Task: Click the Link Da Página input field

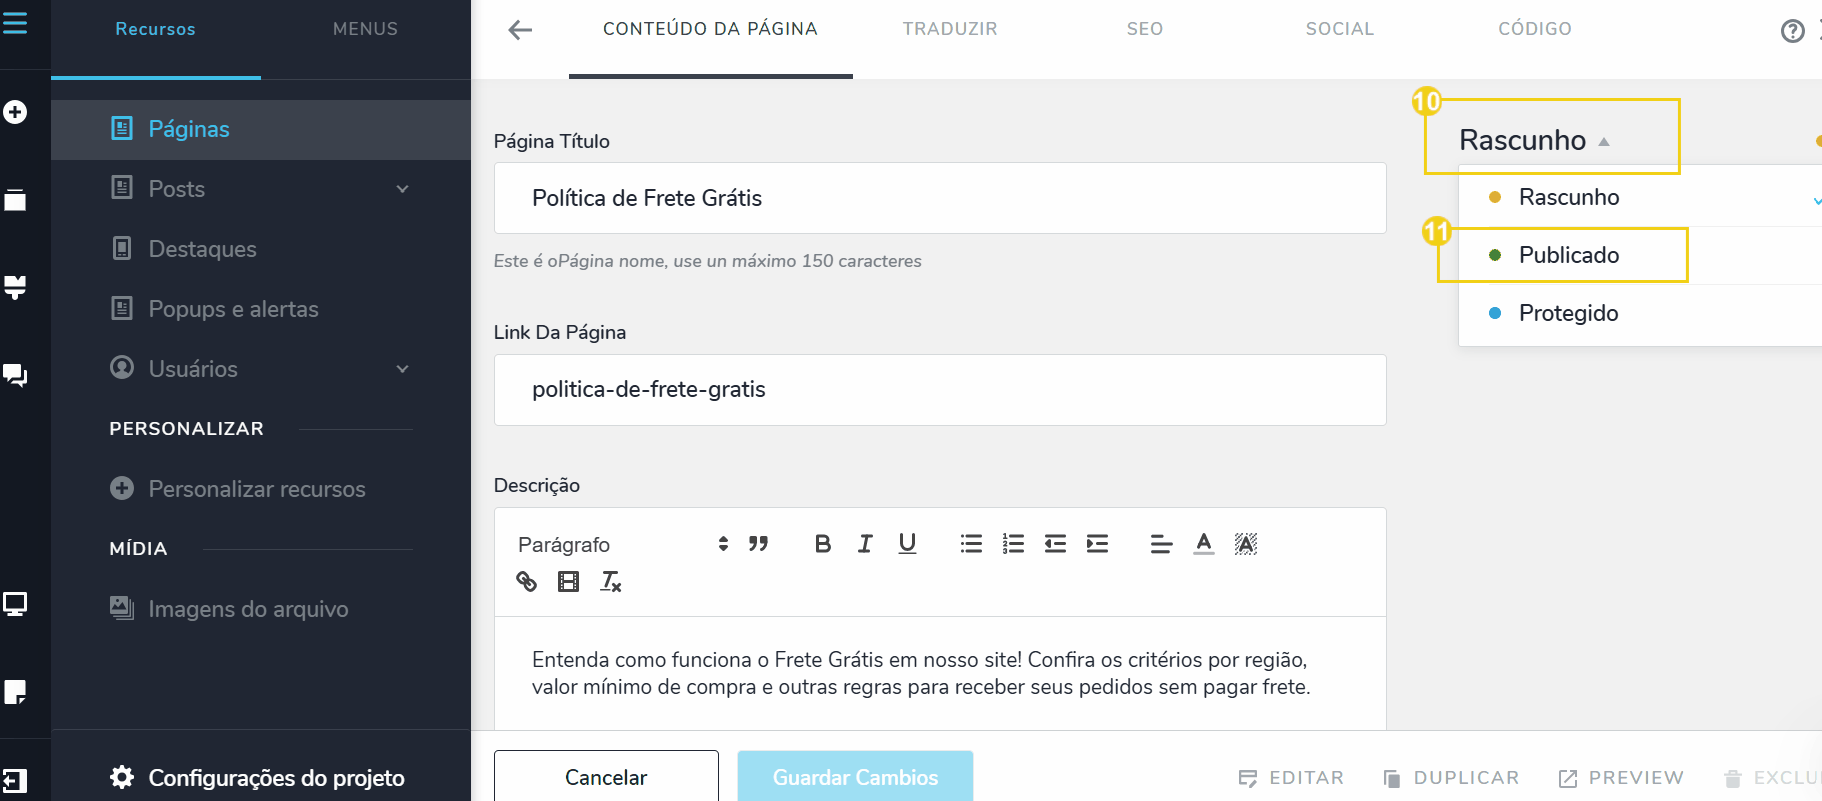Action: click(940, 390)
